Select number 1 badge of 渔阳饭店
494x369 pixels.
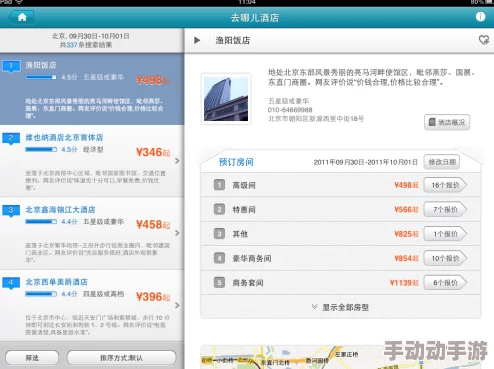11,66
